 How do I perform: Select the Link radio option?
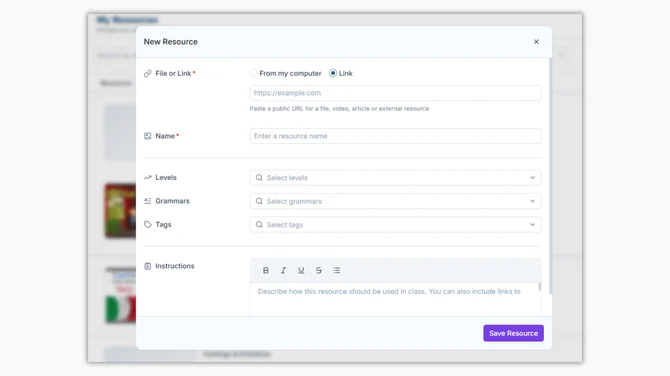pyautogui.click(x=333, y=73)
